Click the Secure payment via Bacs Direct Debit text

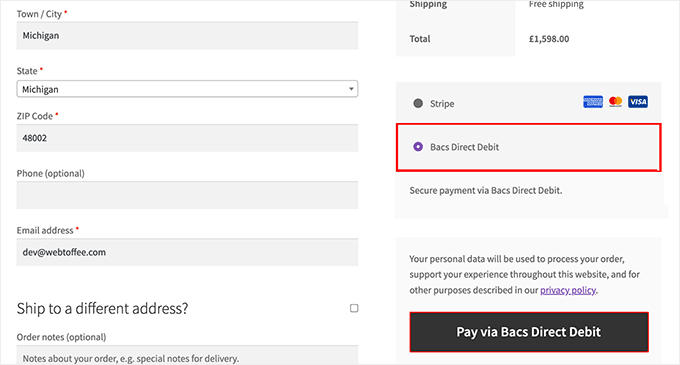coord(486,191)
